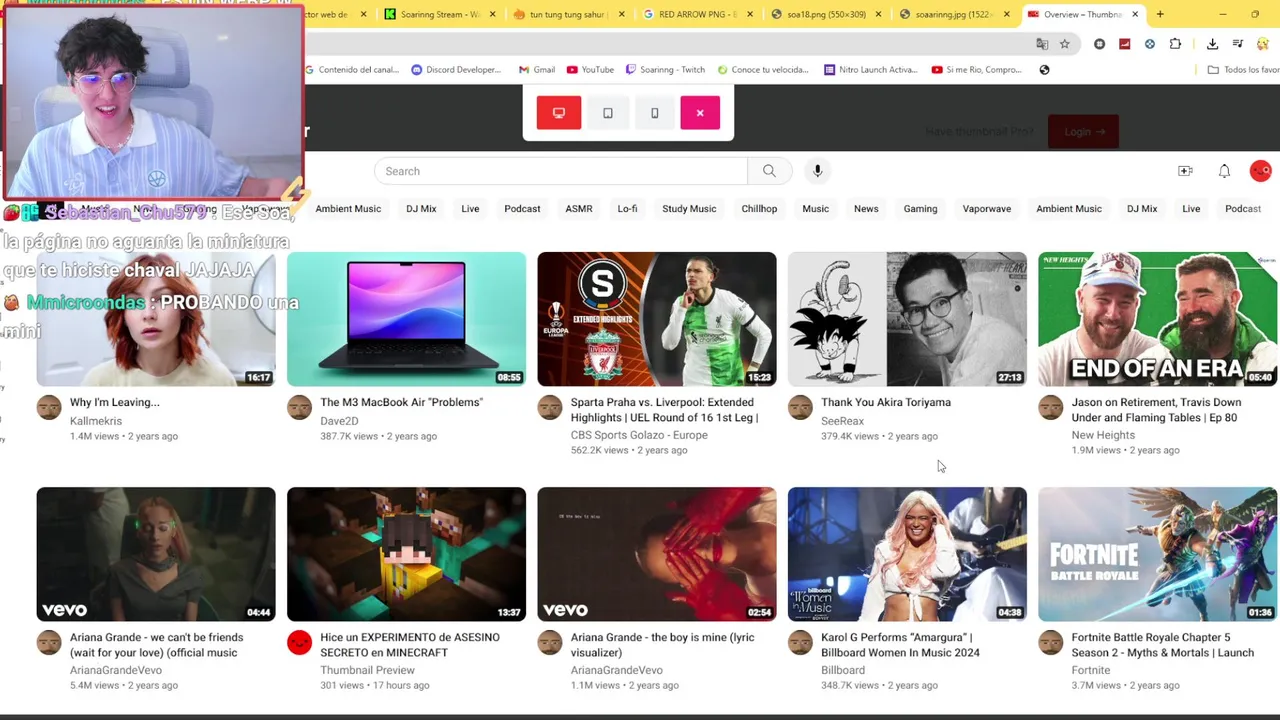Select the ASMR filter chip
The height and width of the screenshot is (720, 1280).
[579, 209]
